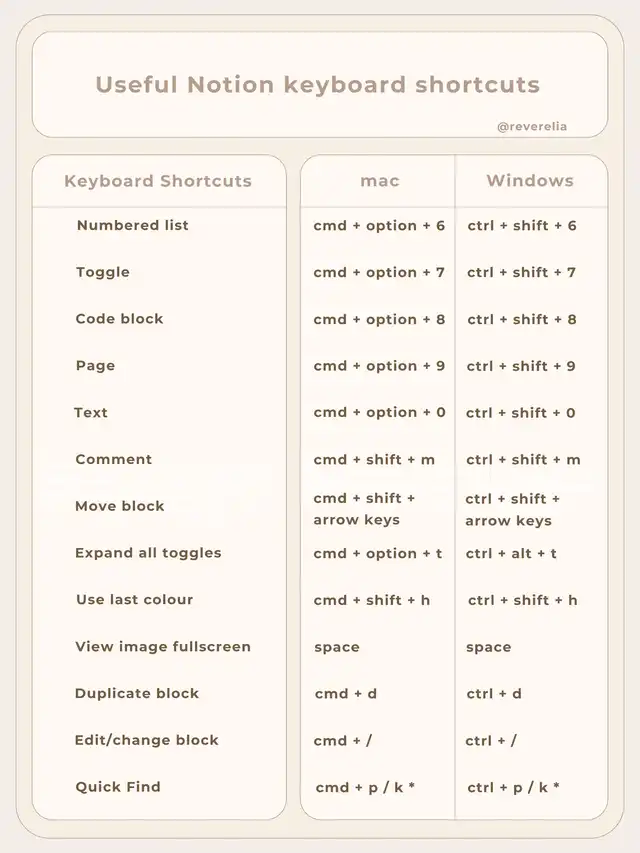Click the 'Toggle' row label
Viewport: 640px width, 853px height.
click(x=103, y=272)
